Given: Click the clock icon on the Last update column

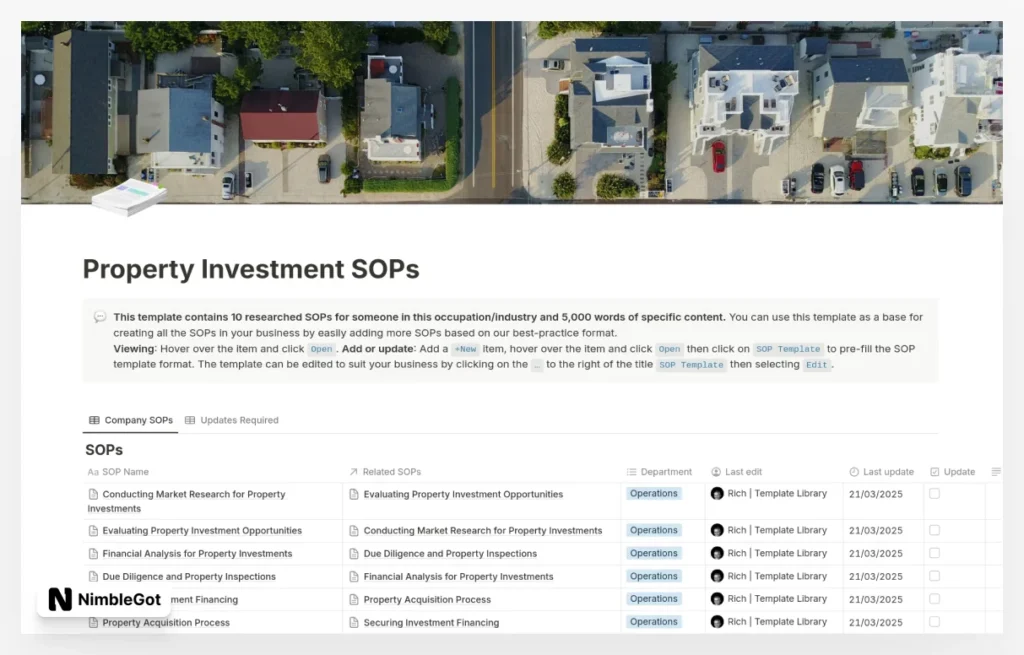Looking at the screenshot, I should coord(853,471).
